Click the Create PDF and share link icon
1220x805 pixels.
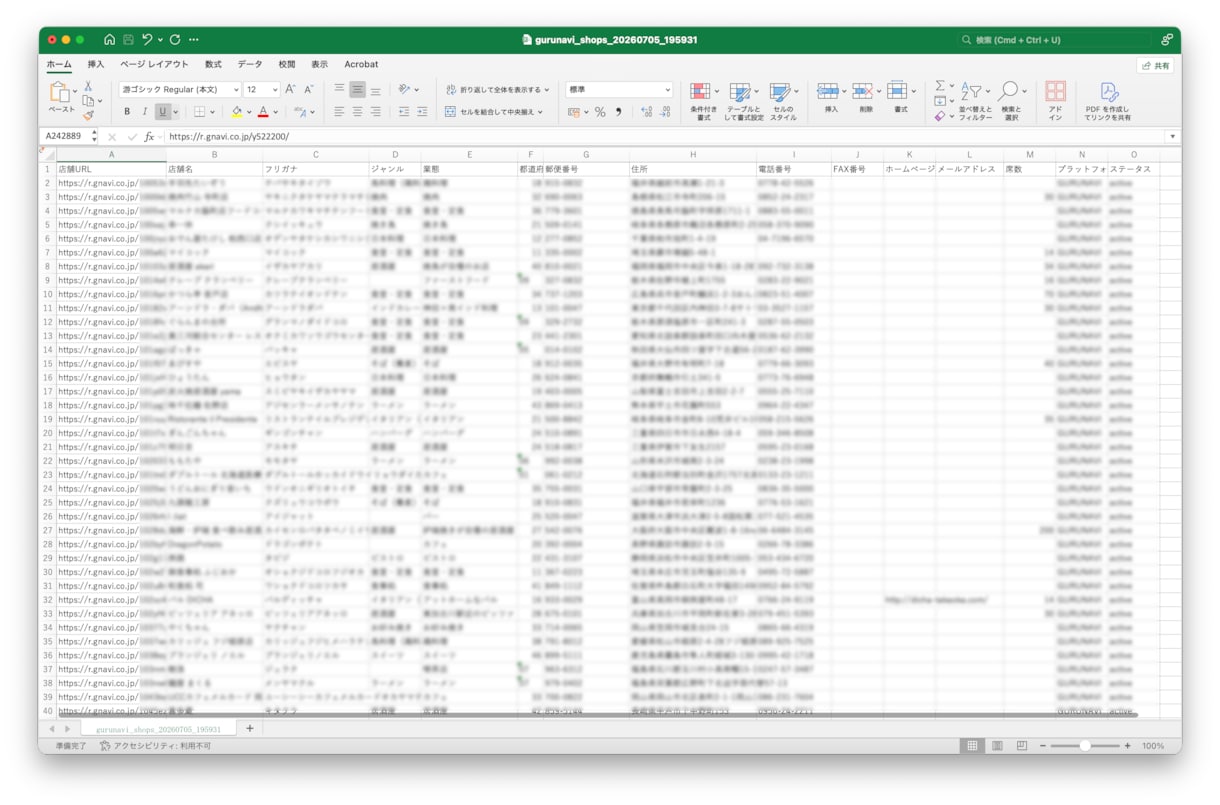[x=1108, y=92]
